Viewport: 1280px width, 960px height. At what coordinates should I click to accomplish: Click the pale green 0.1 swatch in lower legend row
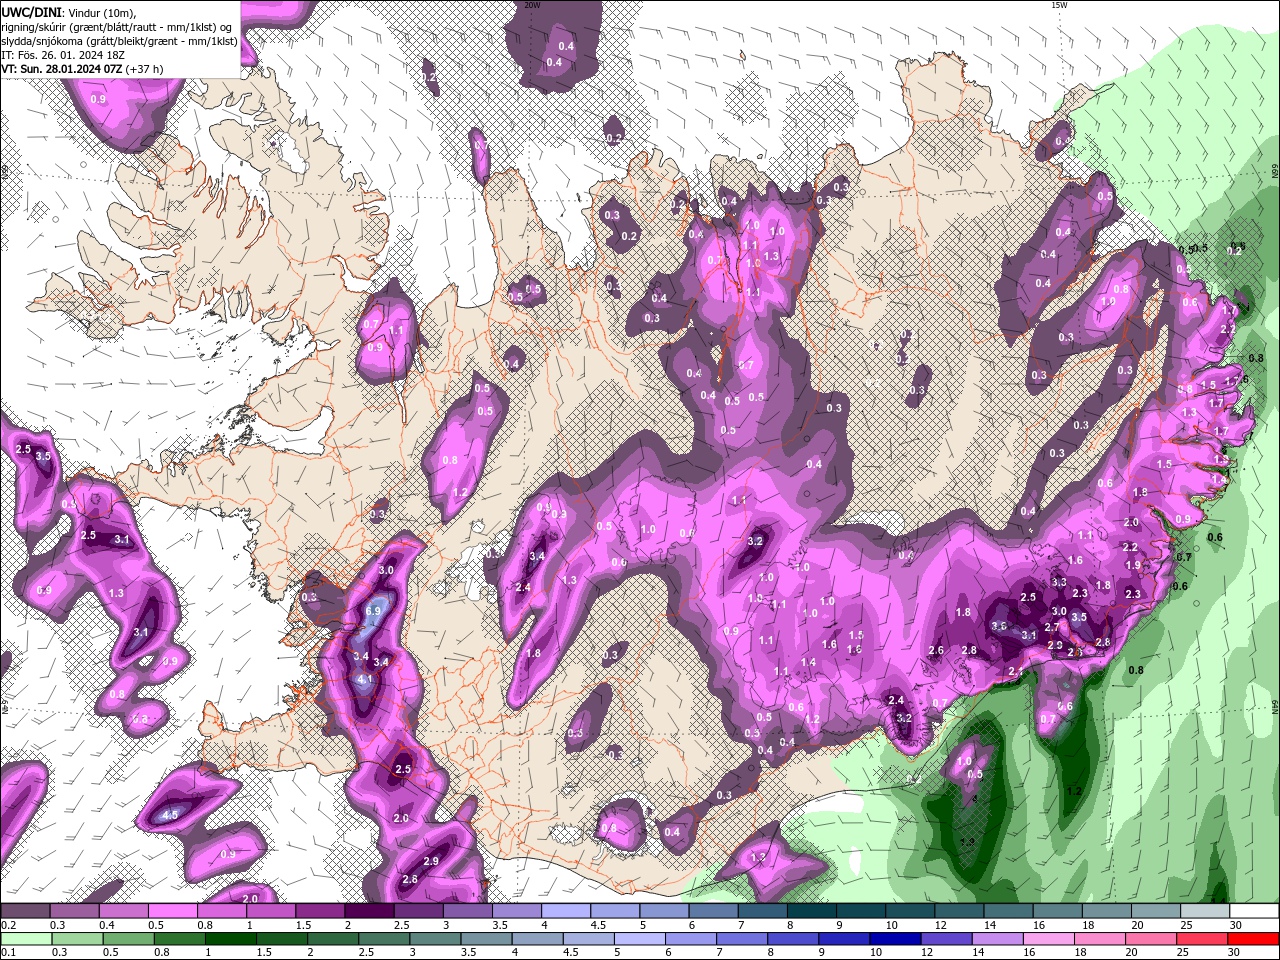[x=25, y=939]
